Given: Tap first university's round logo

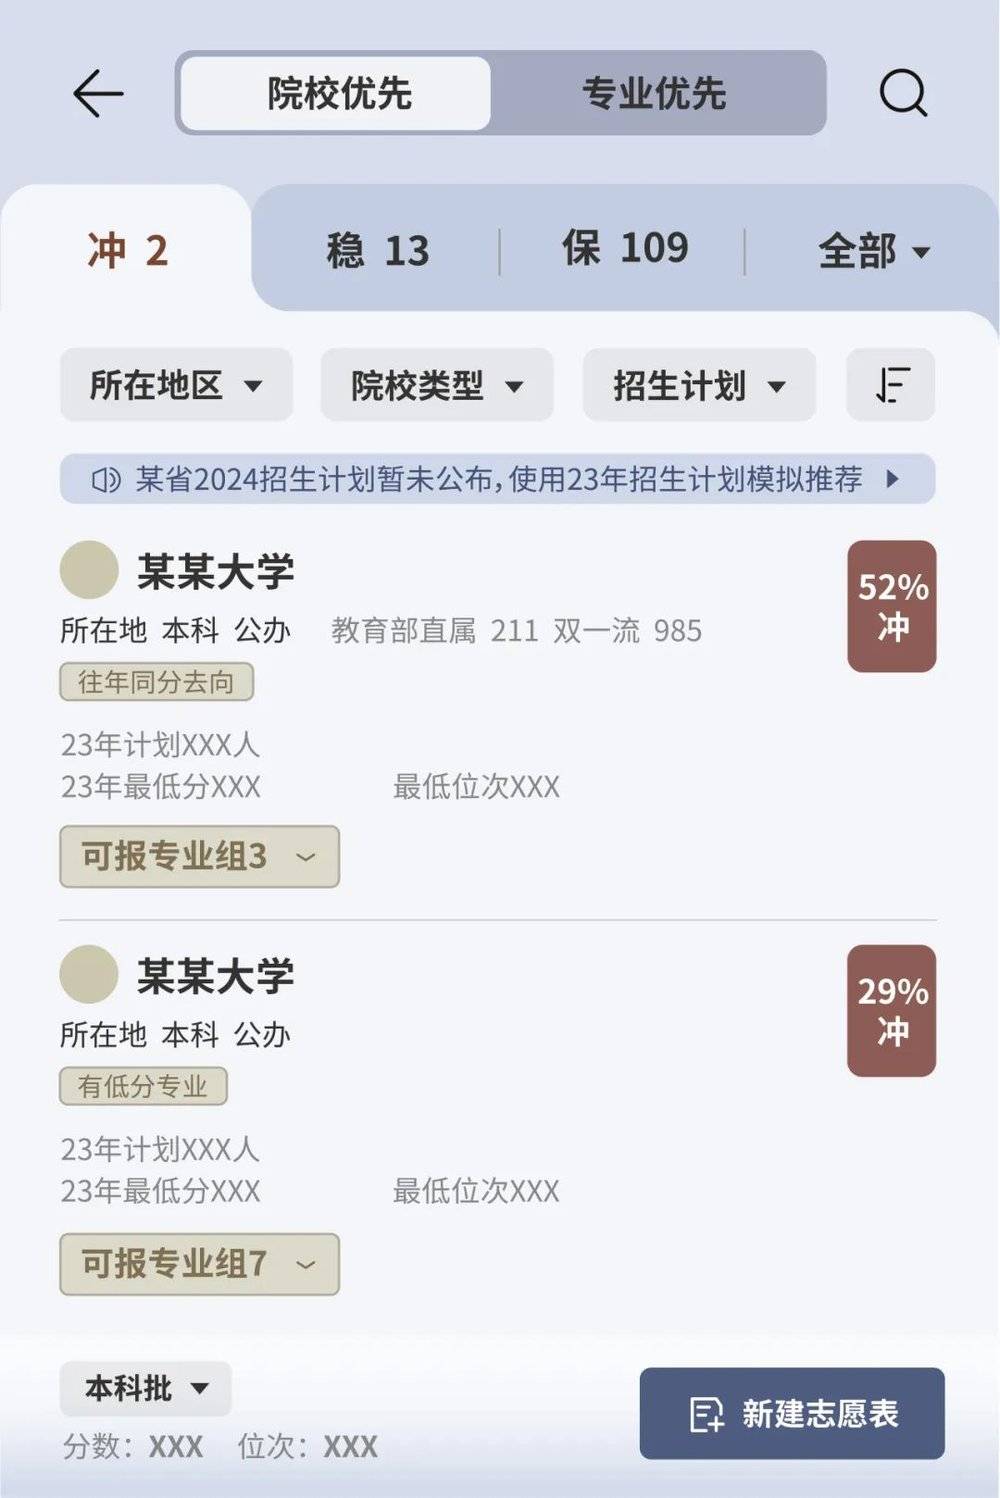Looking at the screenshot, I should click(89, 571).
